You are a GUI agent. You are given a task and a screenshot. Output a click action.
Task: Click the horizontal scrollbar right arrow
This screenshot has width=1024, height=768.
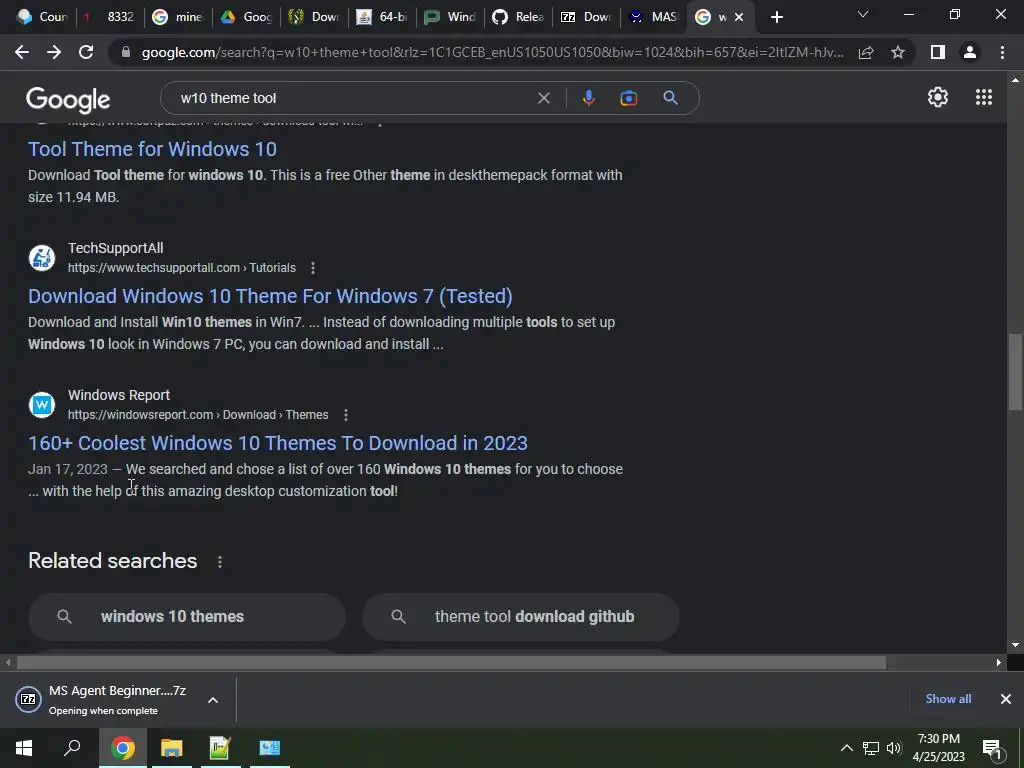999,663
